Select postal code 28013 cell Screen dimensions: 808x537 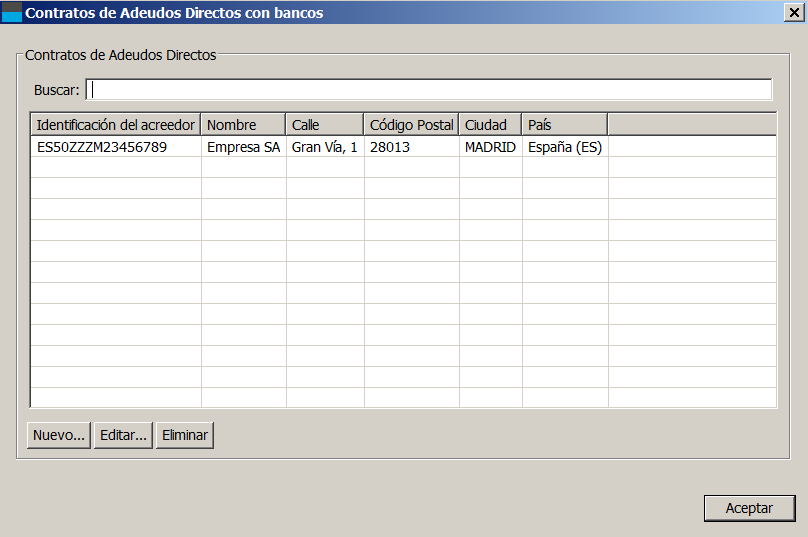412,147
